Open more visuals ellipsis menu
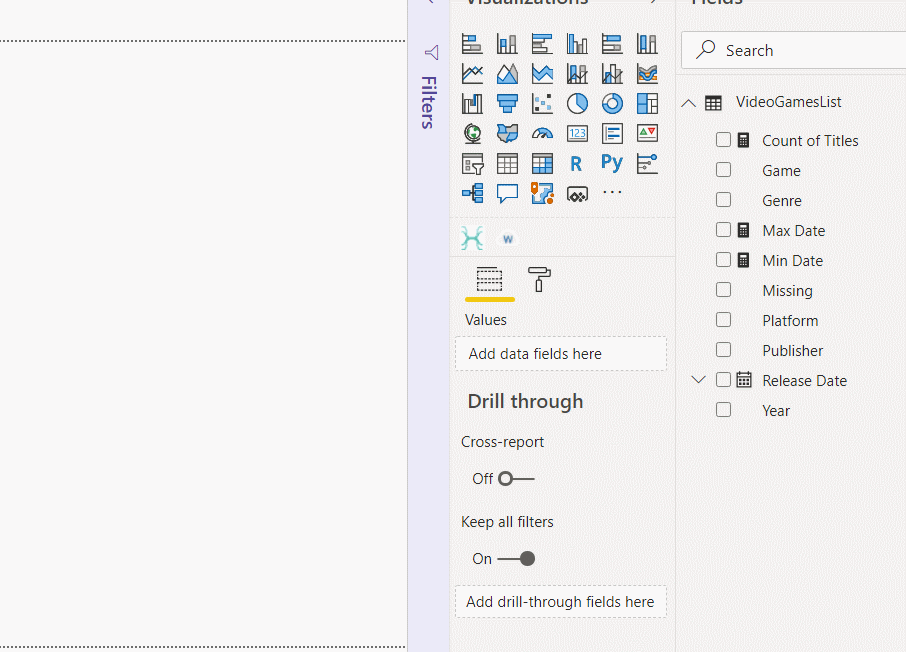 [612, 192]
